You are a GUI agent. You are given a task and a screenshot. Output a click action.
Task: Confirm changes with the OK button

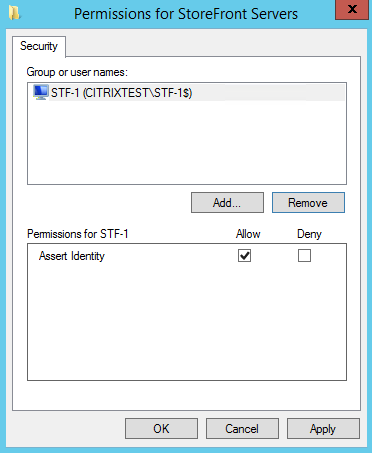tap(161, 428)
